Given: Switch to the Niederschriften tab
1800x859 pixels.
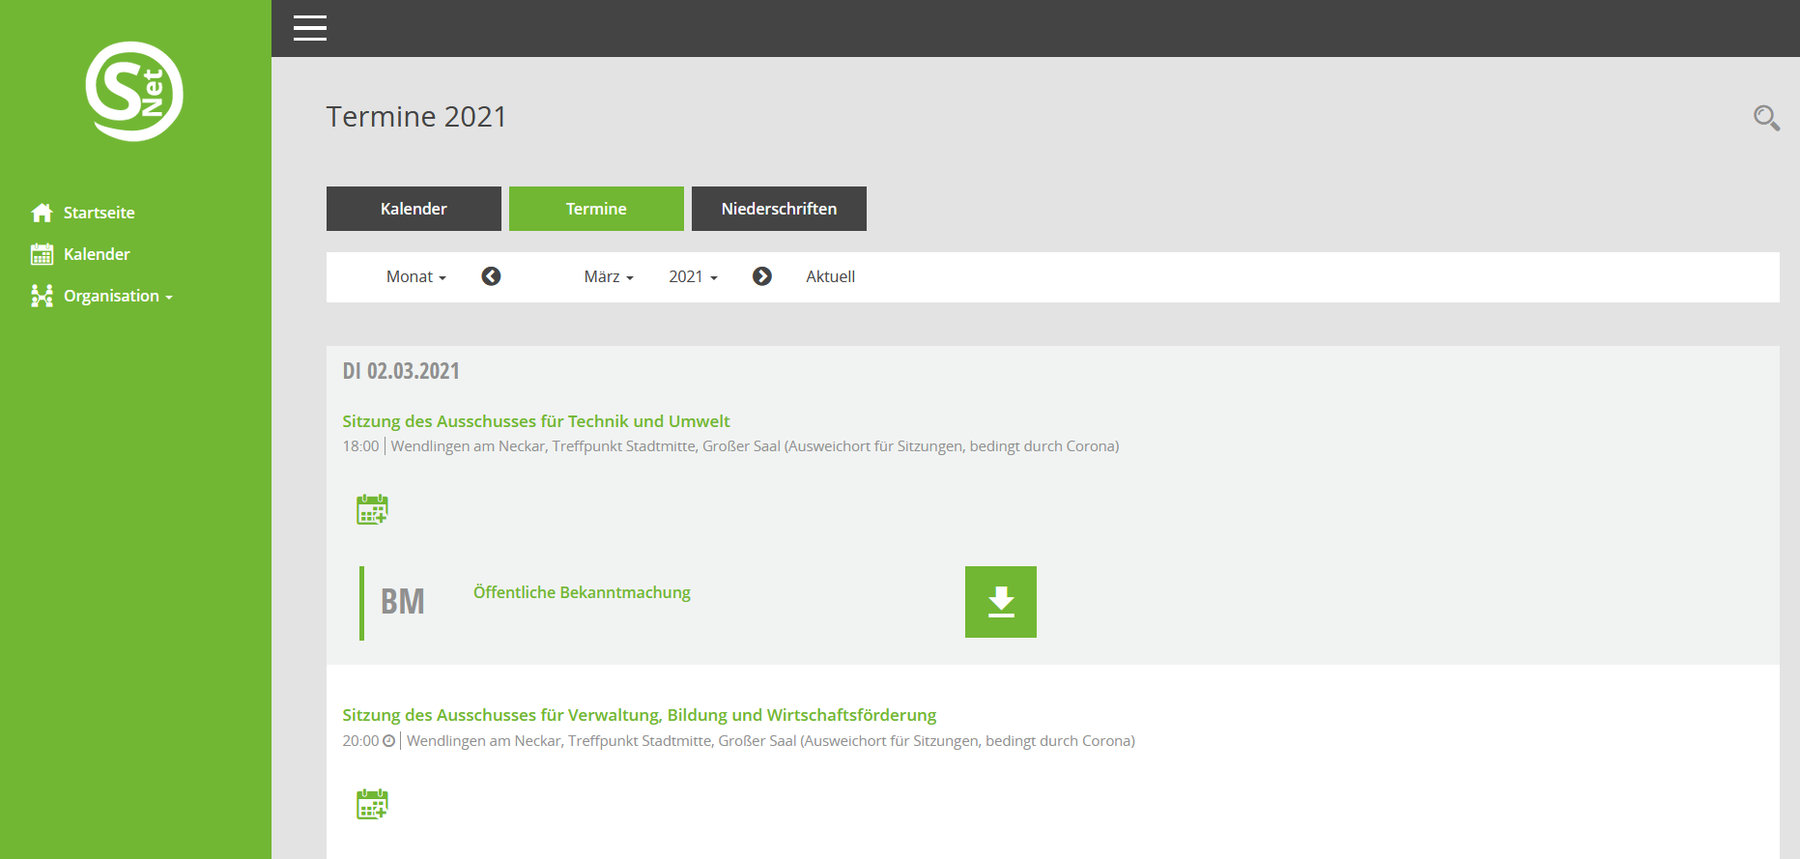Looking at the screenshot, I should point(779,209).
